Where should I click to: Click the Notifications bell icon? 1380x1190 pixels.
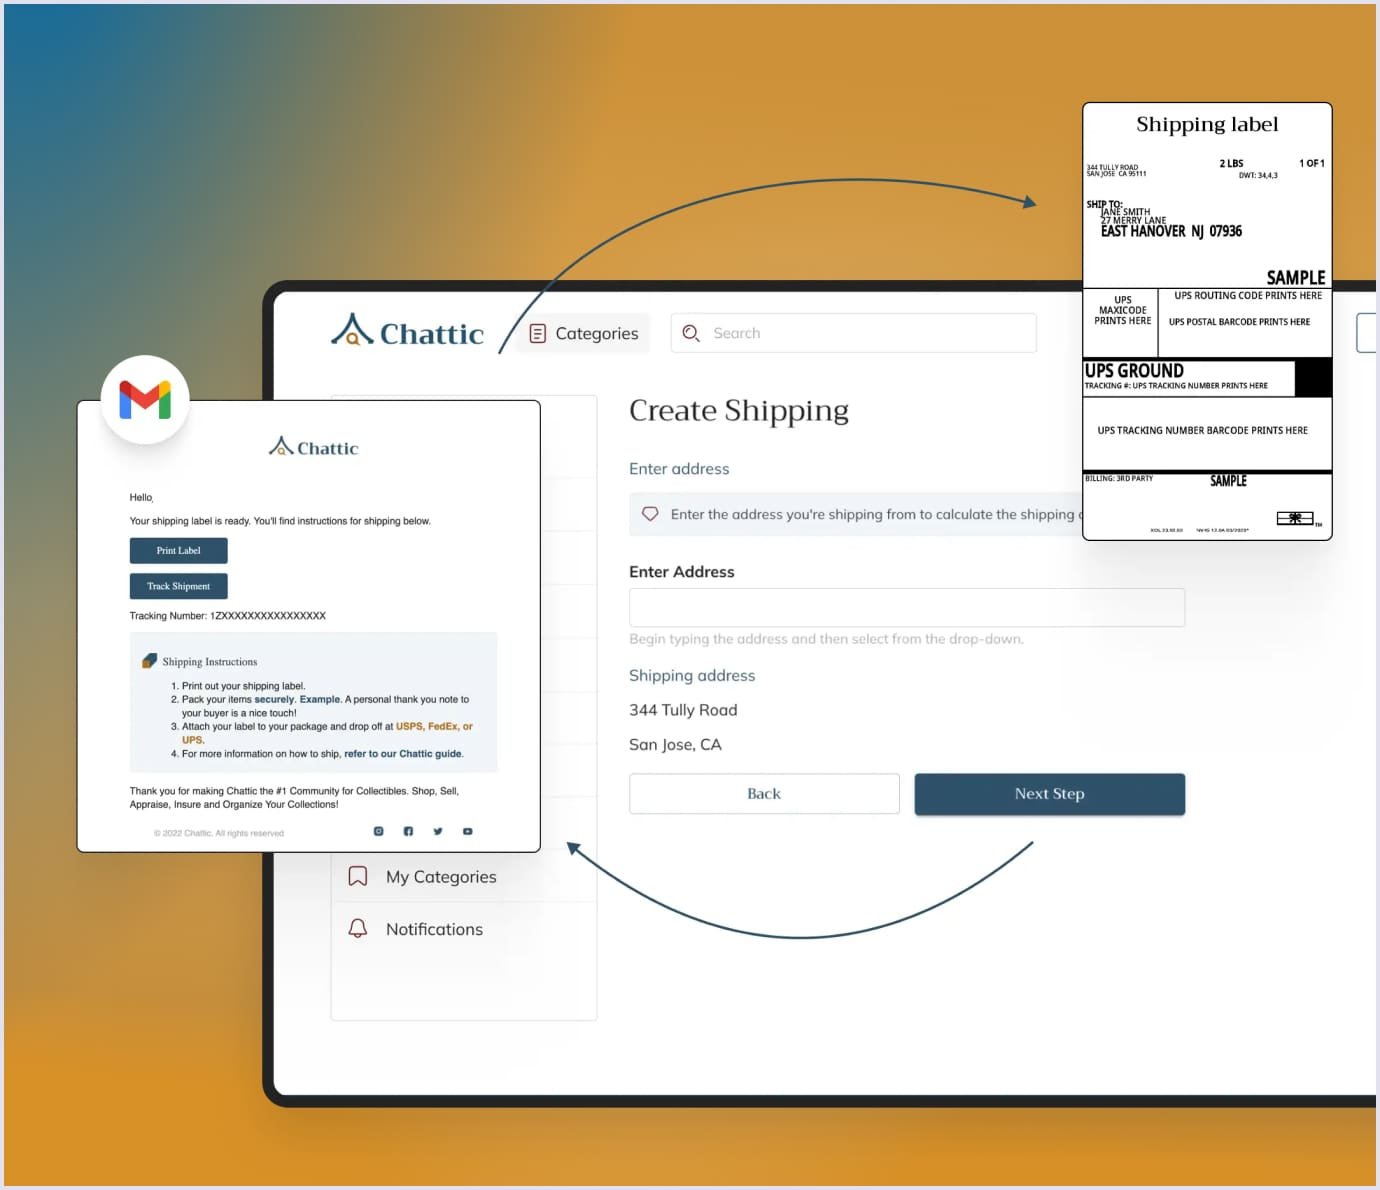click(x=357, y=929)
